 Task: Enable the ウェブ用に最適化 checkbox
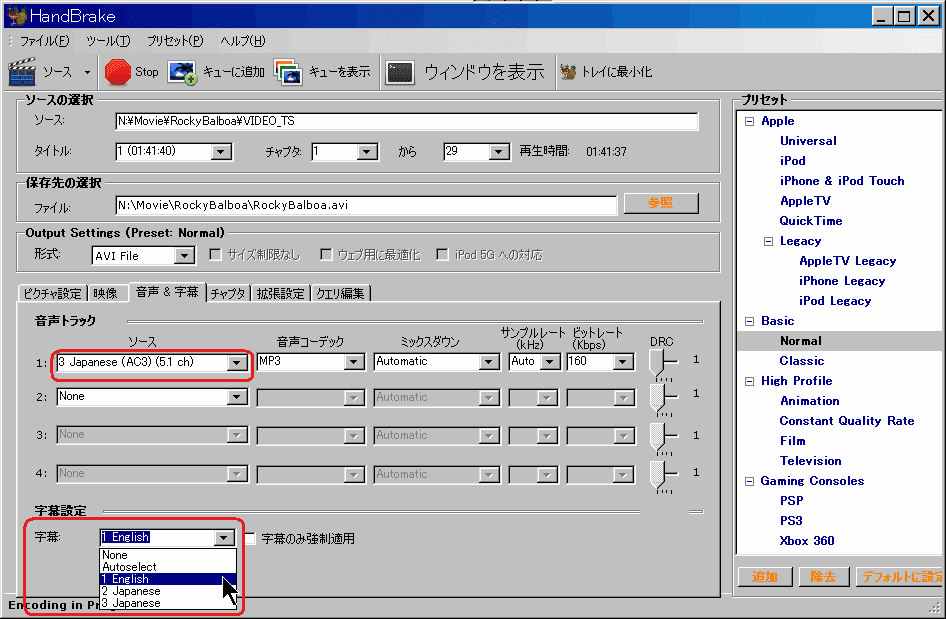pyautogui.click(x=326, y=253)
